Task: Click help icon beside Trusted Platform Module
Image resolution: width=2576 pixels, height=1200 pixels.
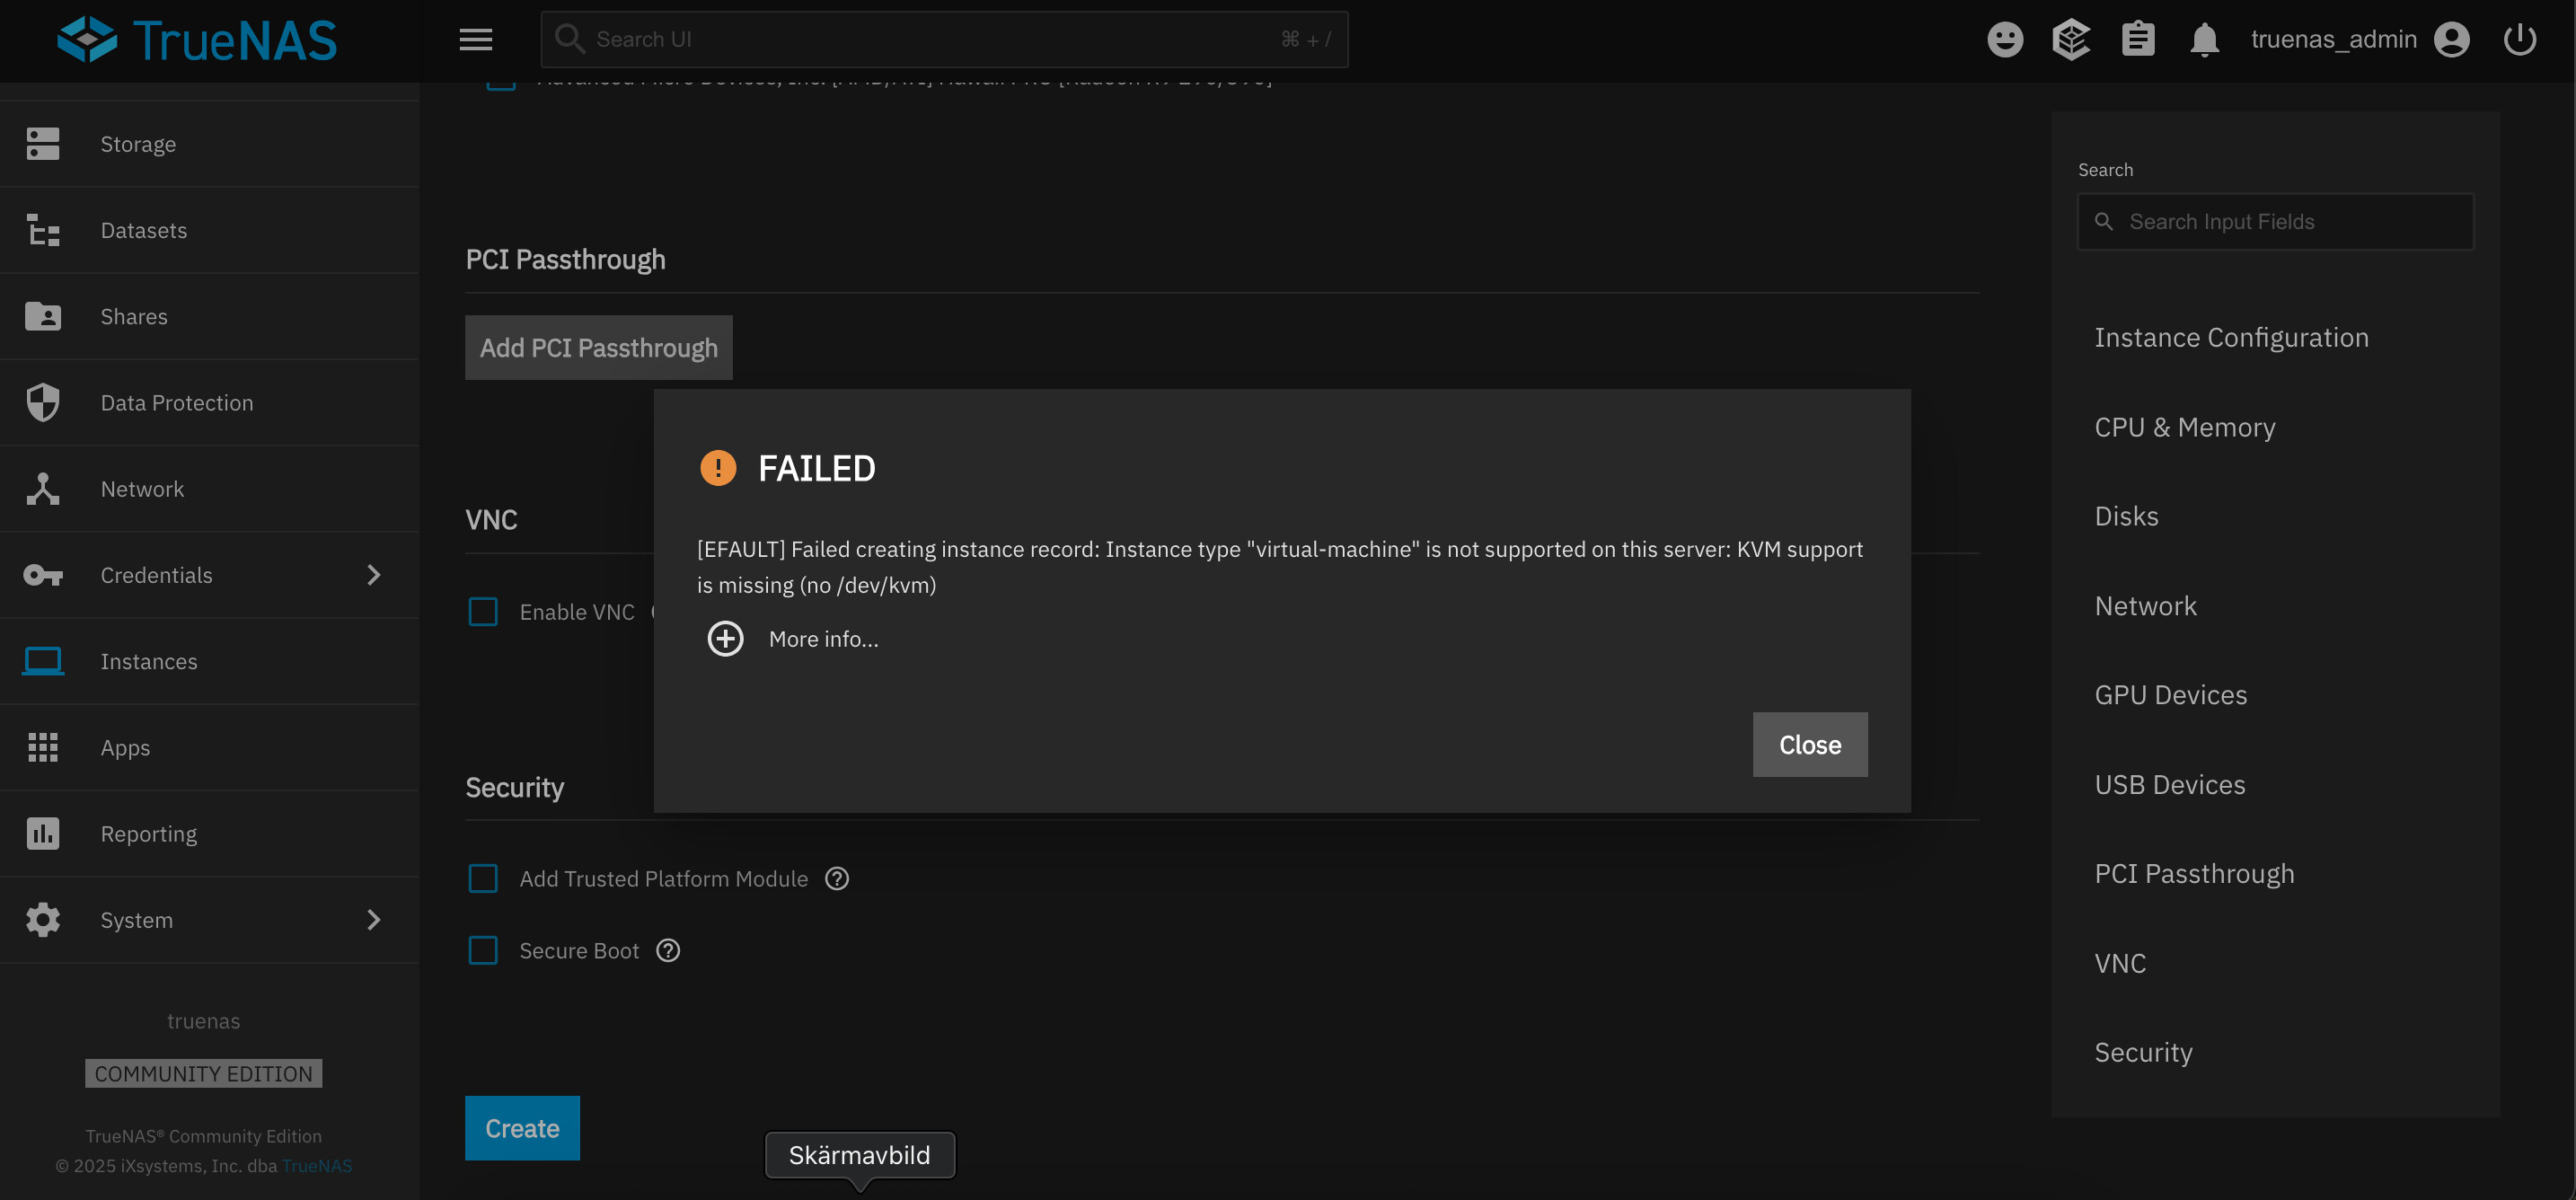Action: pos(837,878)
